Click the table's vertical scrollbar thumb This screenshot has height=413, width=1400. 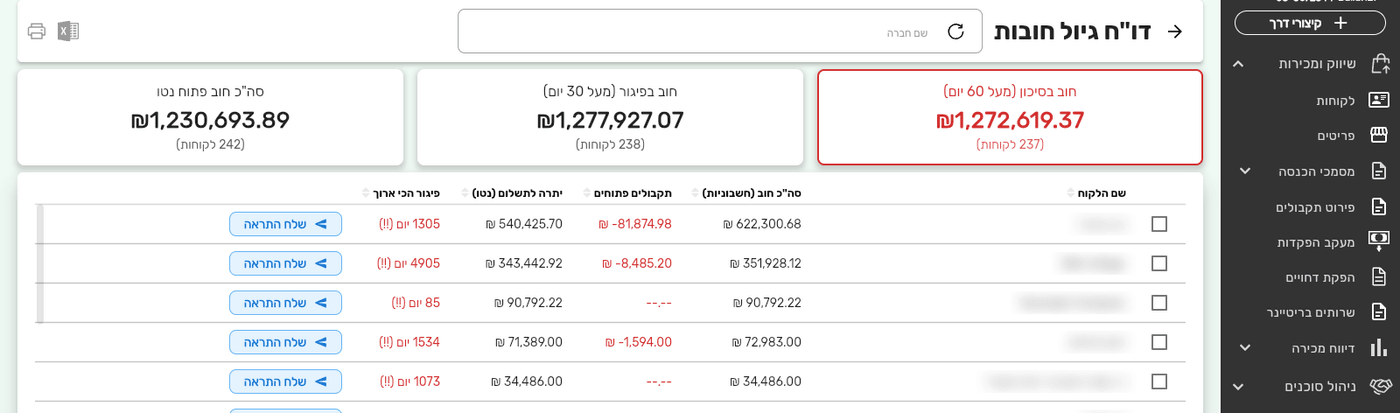click(x=40, y=264)
